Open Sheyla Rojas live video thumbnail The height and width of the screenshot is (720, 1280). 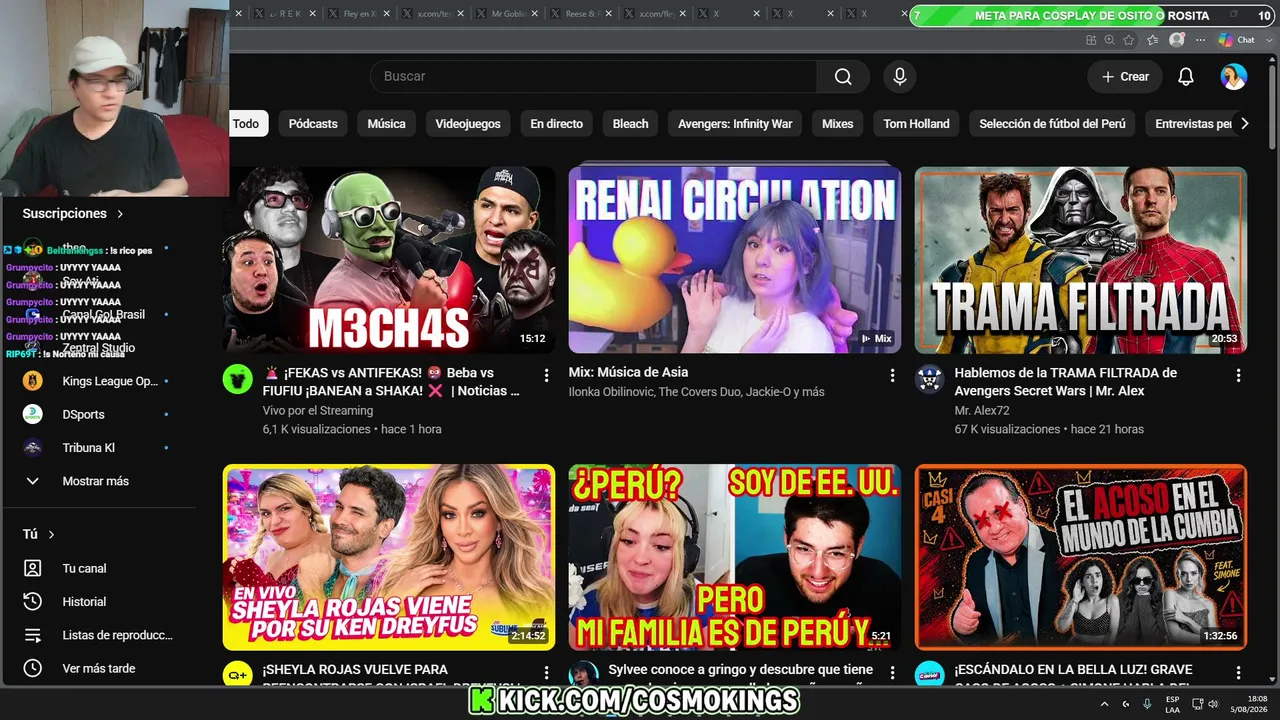389,557
